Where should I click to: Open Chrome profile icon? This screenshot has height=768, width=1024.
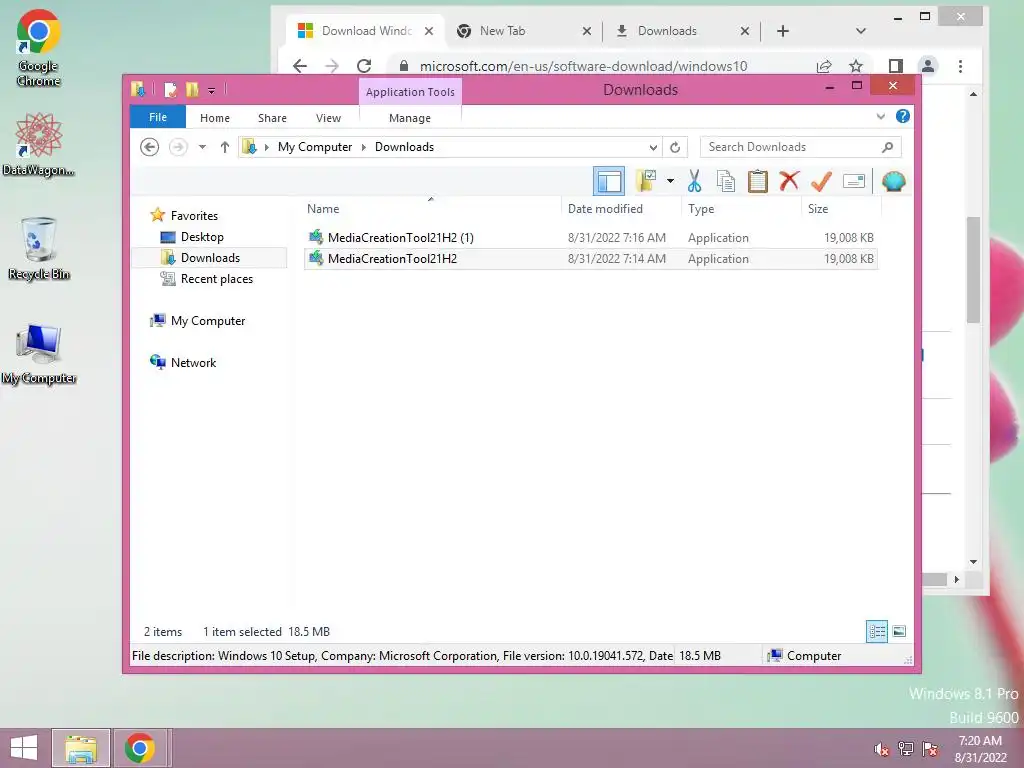pos(927,66)
